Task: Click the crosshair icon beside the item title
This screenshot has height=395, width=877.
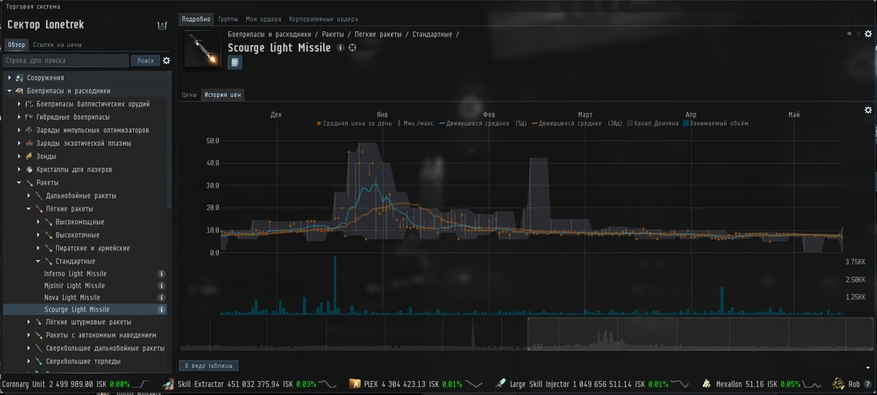Action: pyautogui.click(x=352, y=48)
